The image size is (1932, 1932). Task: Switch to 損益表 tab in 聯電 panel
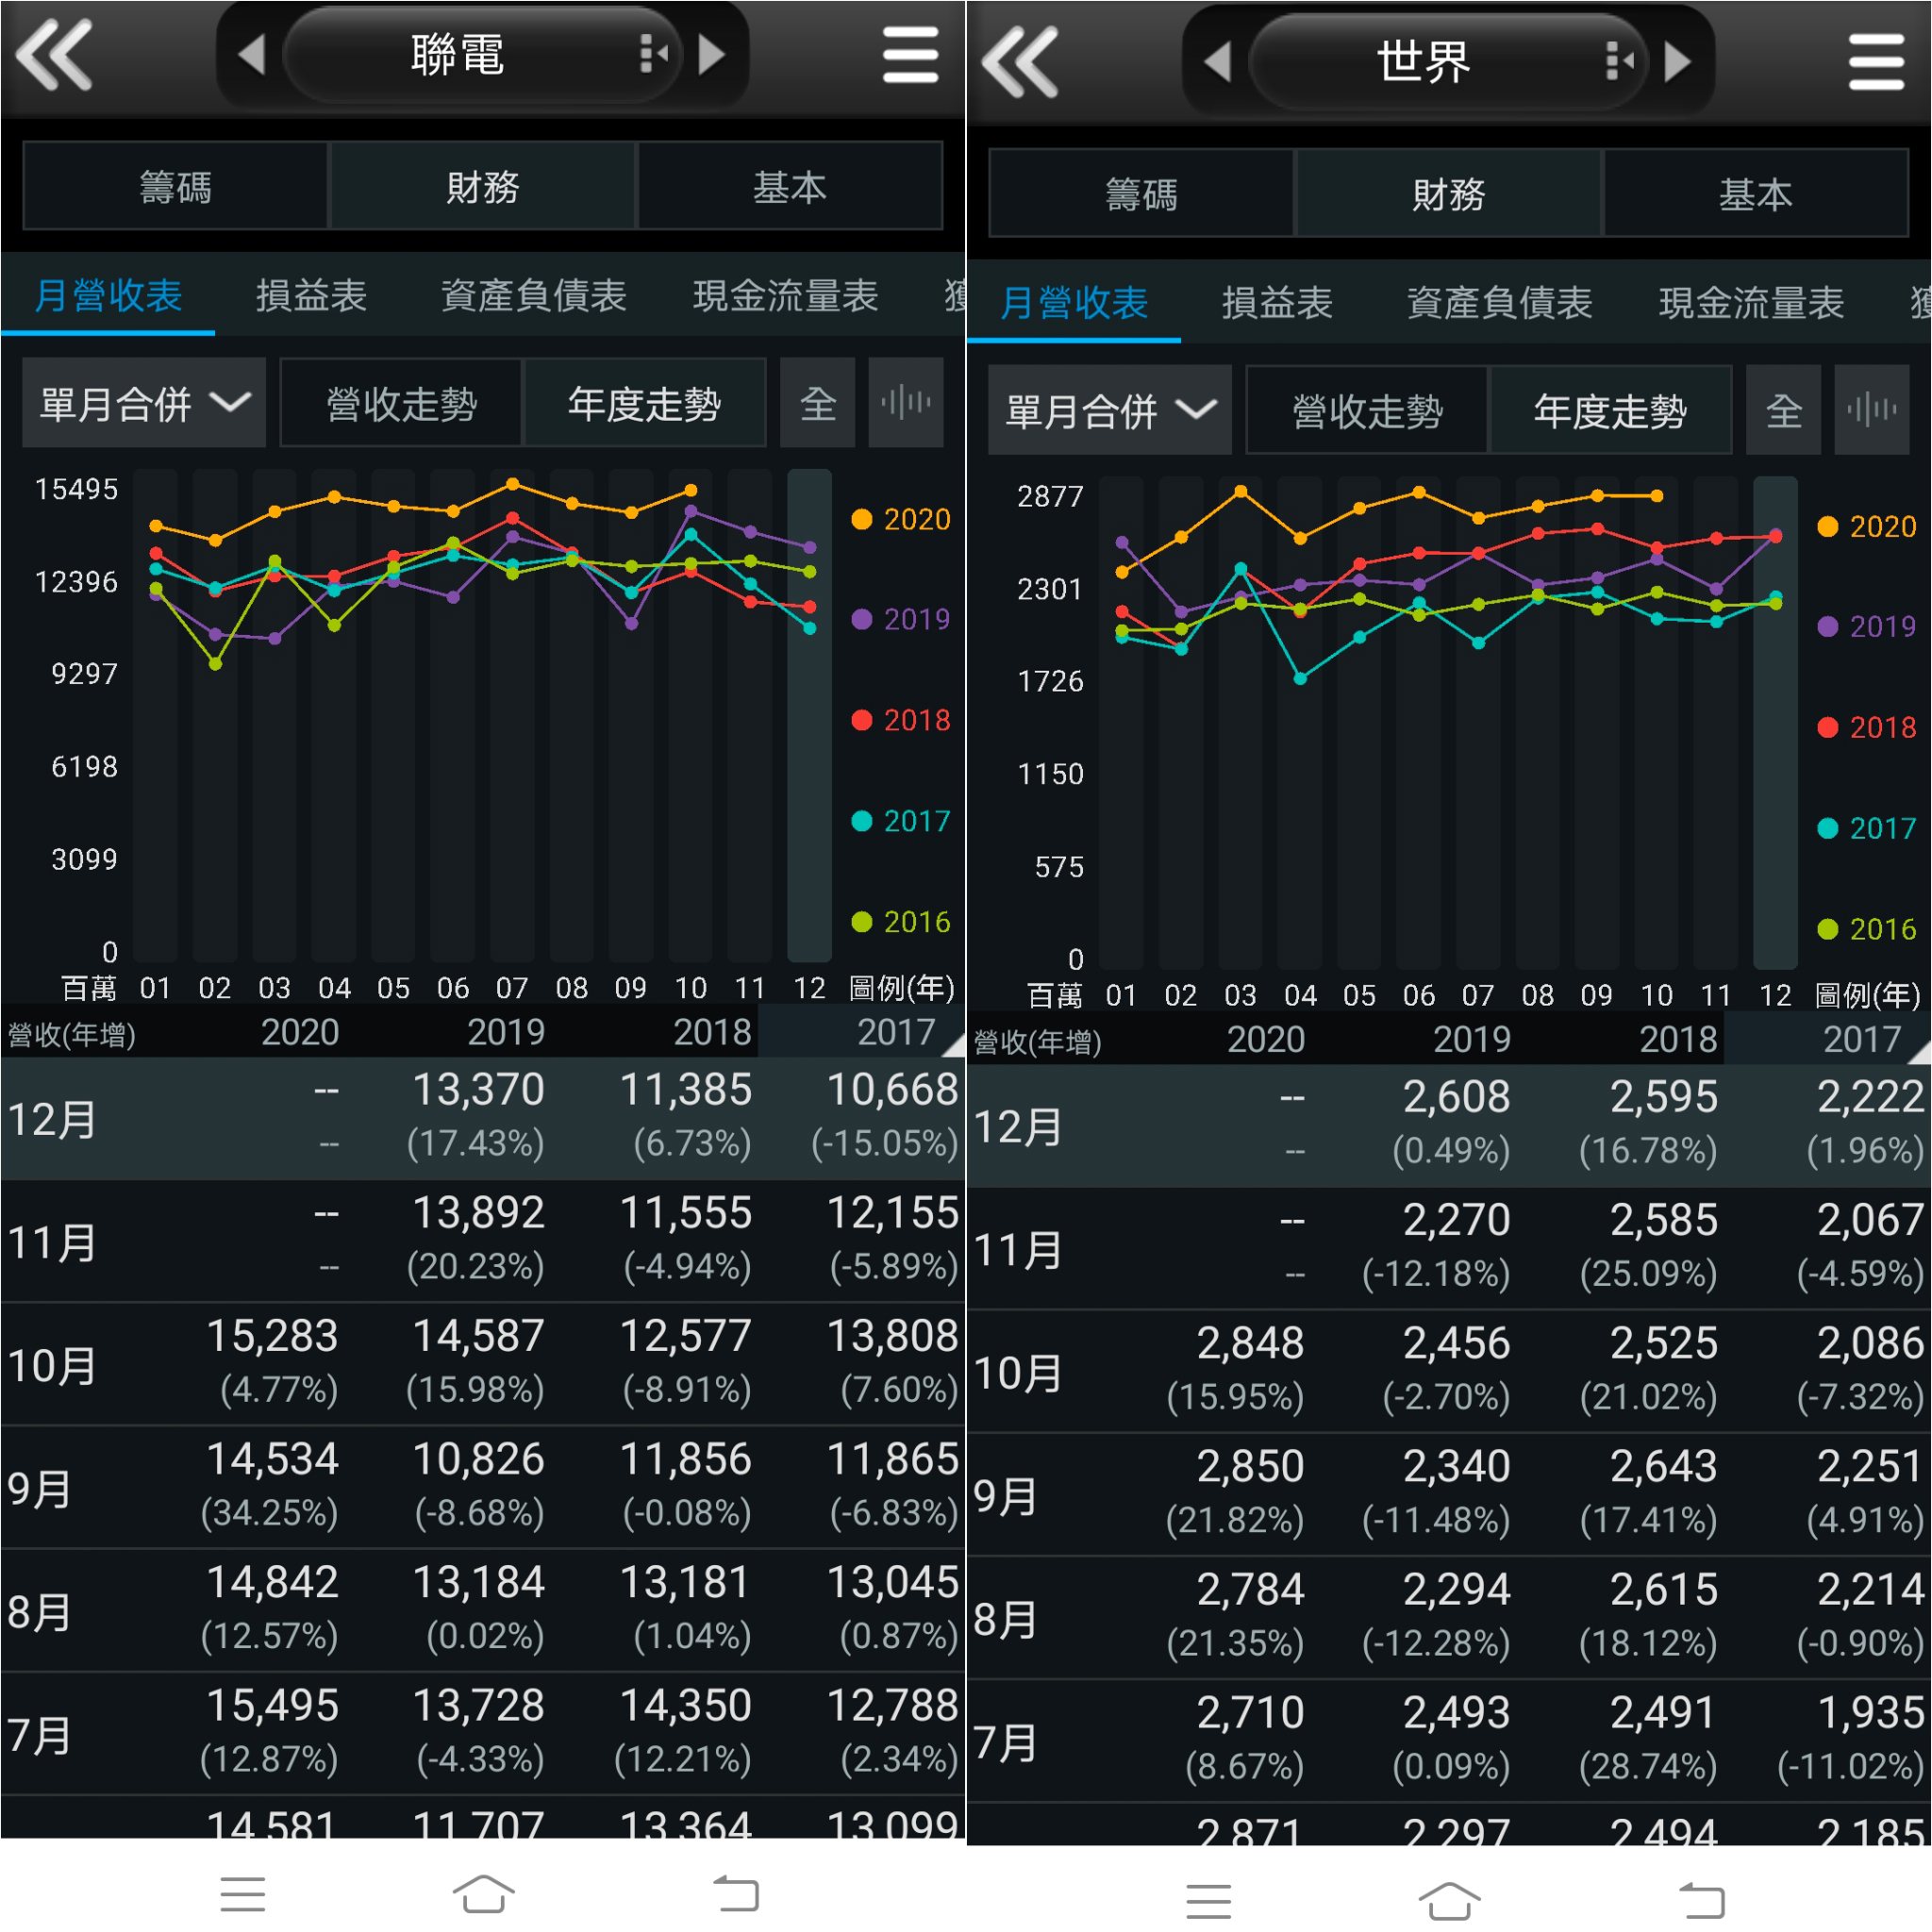pos(311,296)
